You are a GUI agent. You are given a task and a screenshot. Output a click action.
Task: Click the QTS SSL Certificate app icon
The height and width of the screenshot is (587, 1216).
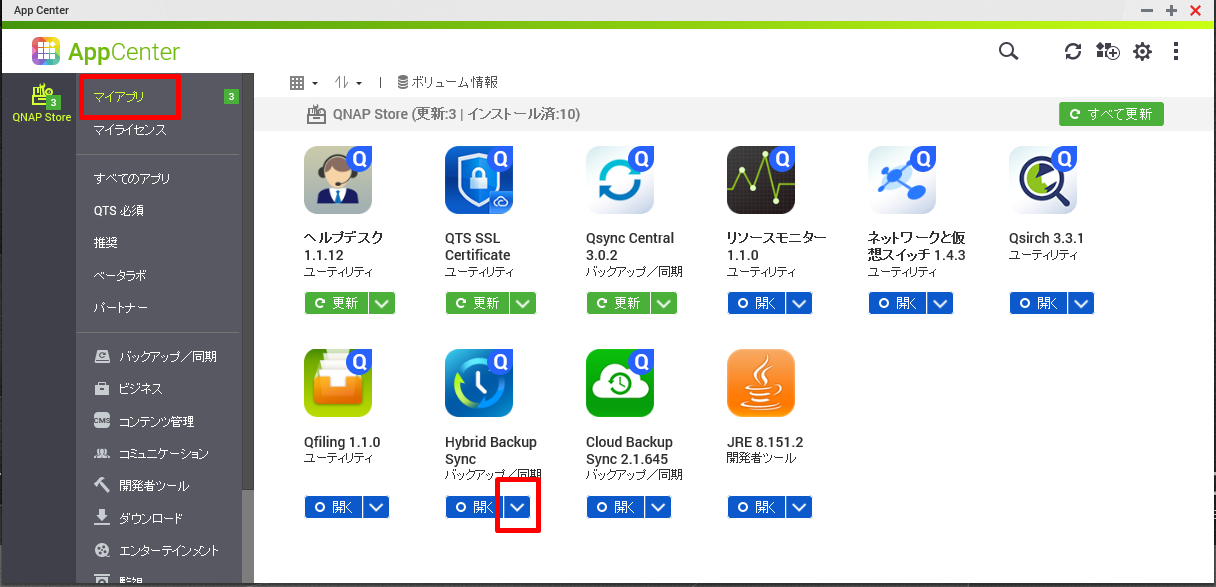tap(479, 180)
